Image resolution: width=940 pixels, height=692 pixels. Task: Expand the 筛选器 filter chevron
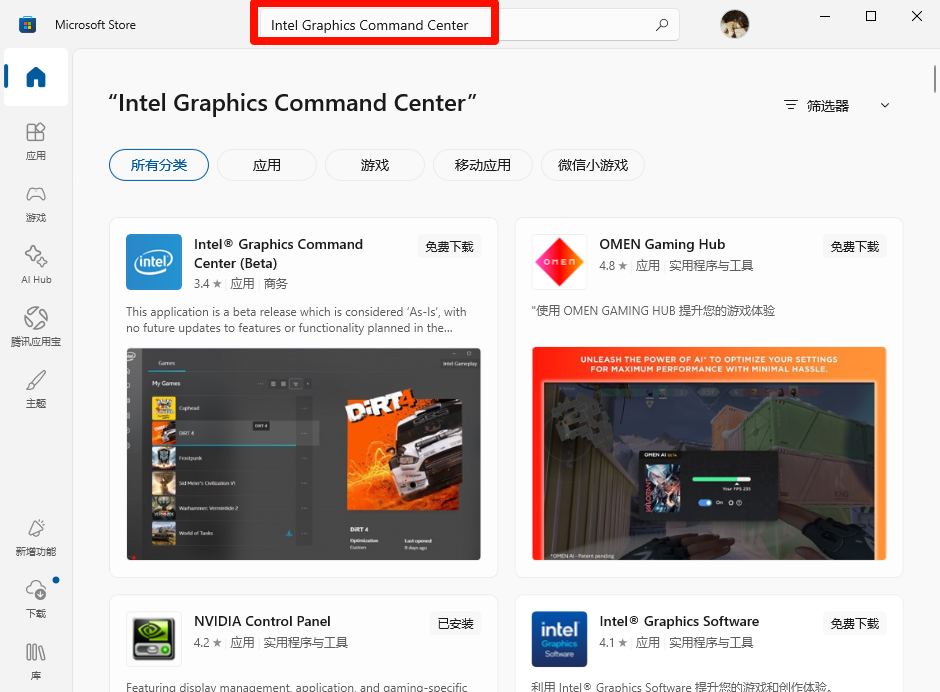885,106
